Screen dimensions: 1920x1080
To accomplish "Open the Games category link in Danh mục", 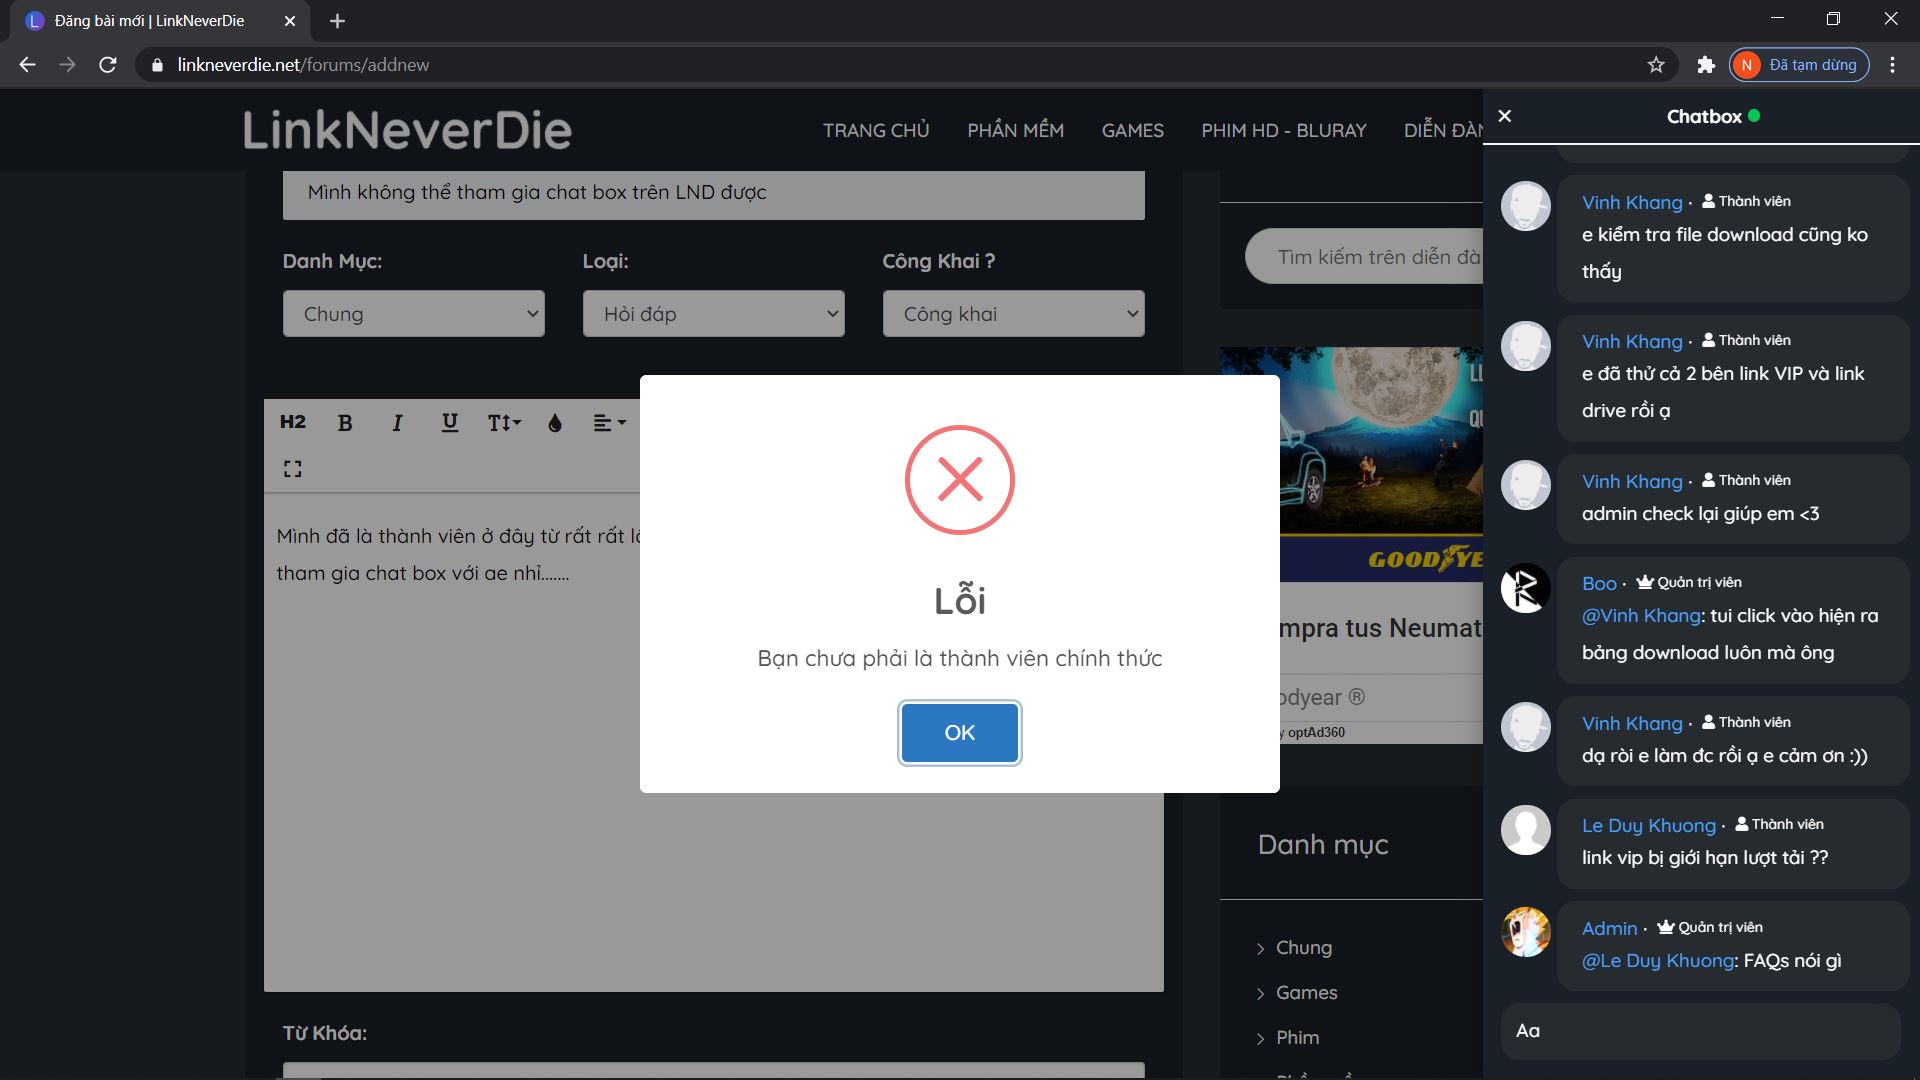I will click(1306, 993).
